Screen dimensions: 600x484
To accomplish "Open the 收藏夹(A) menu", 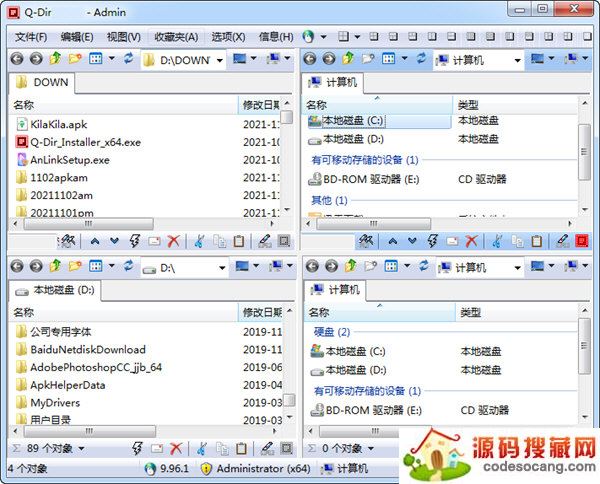I will click(176, 37).
